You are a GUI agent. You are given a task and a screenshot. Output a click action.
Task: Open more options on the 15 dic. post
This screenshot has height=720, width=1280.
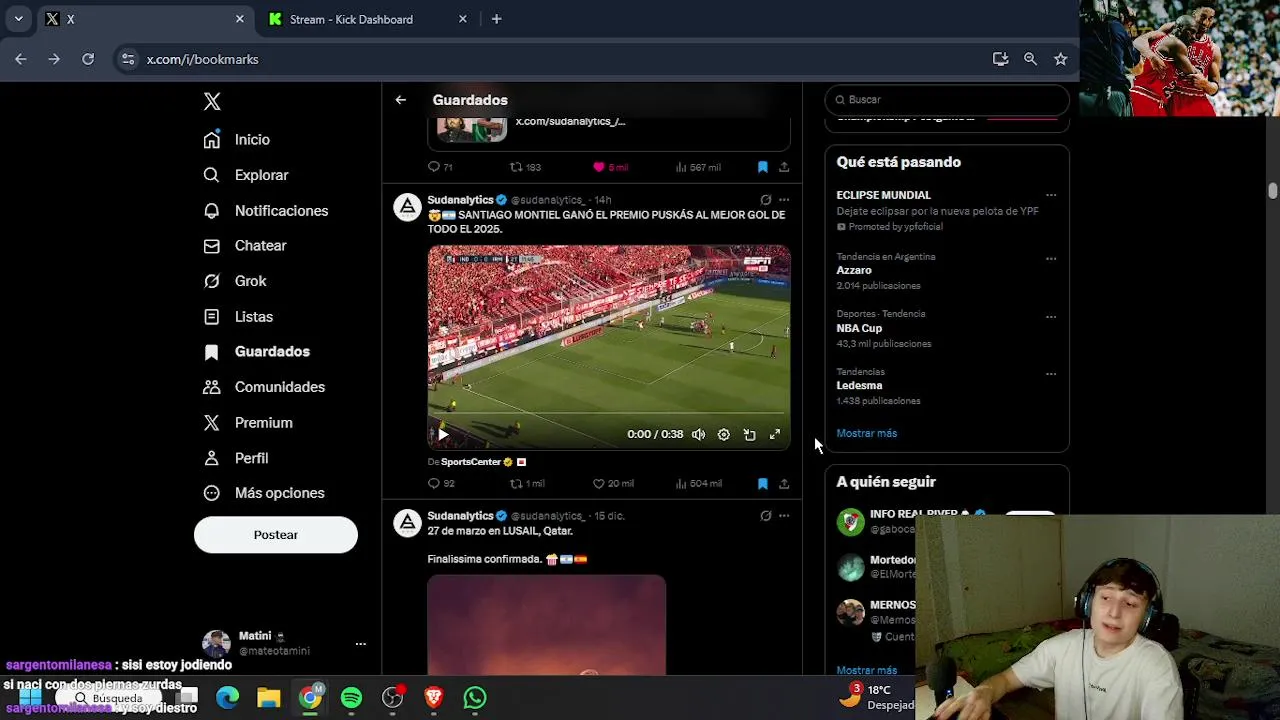(x=784, y=516)
